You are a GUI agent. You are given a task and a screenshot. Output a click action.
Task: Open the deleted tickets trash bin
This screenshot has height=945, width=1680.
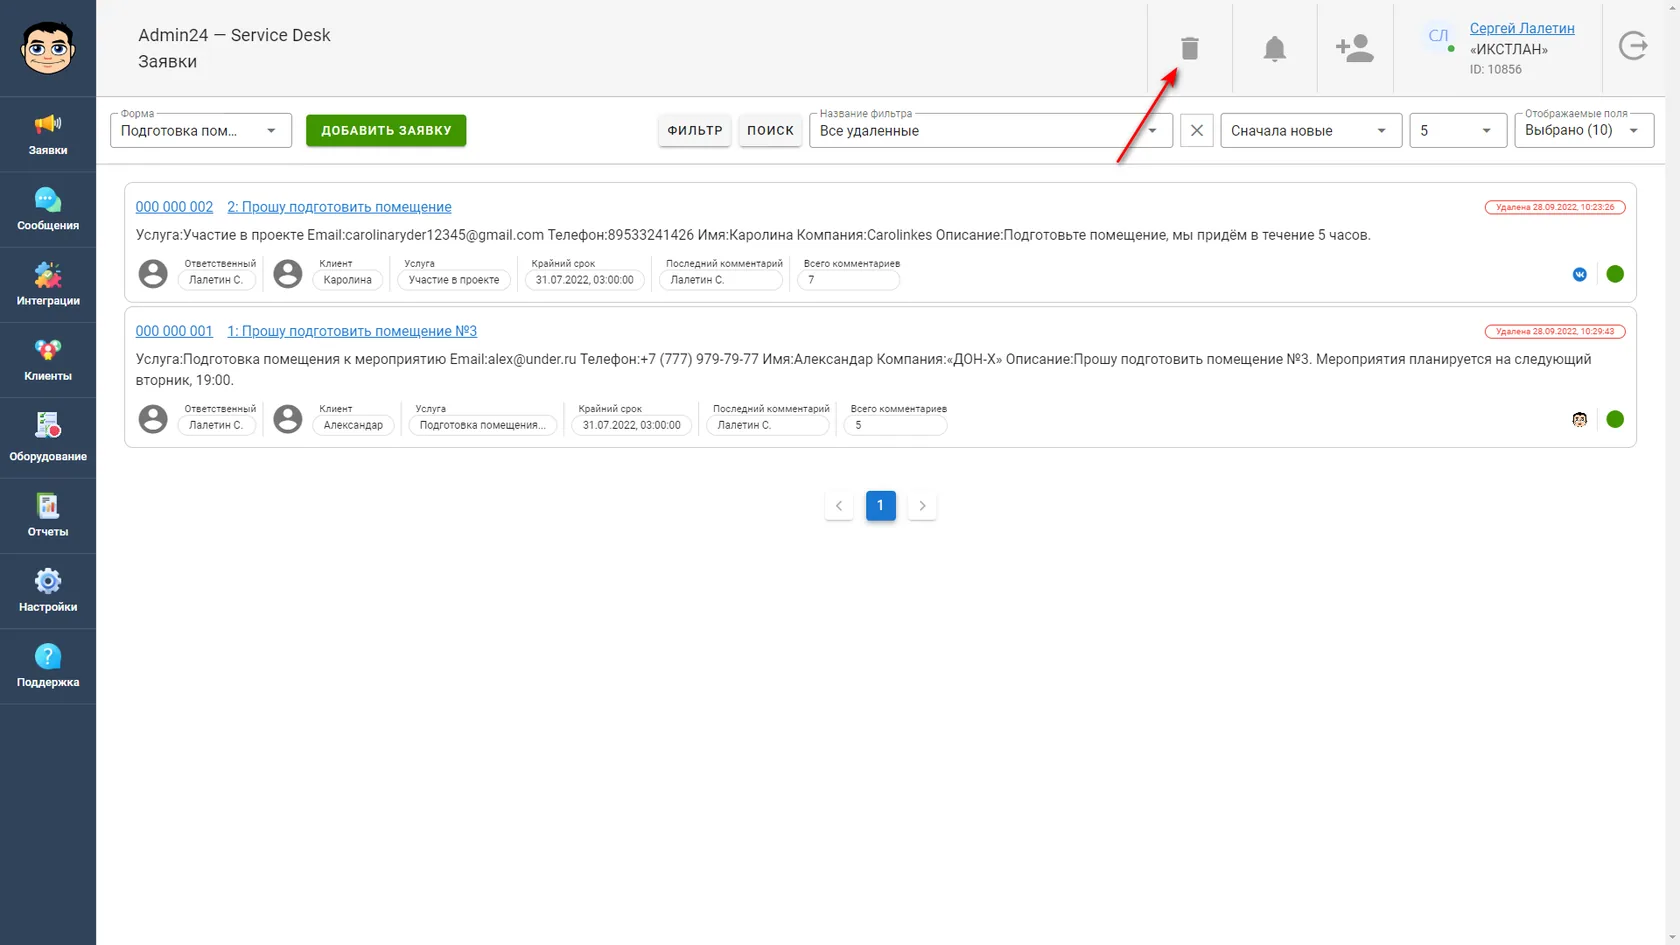pyautogui.click(x=1189, y=48)
